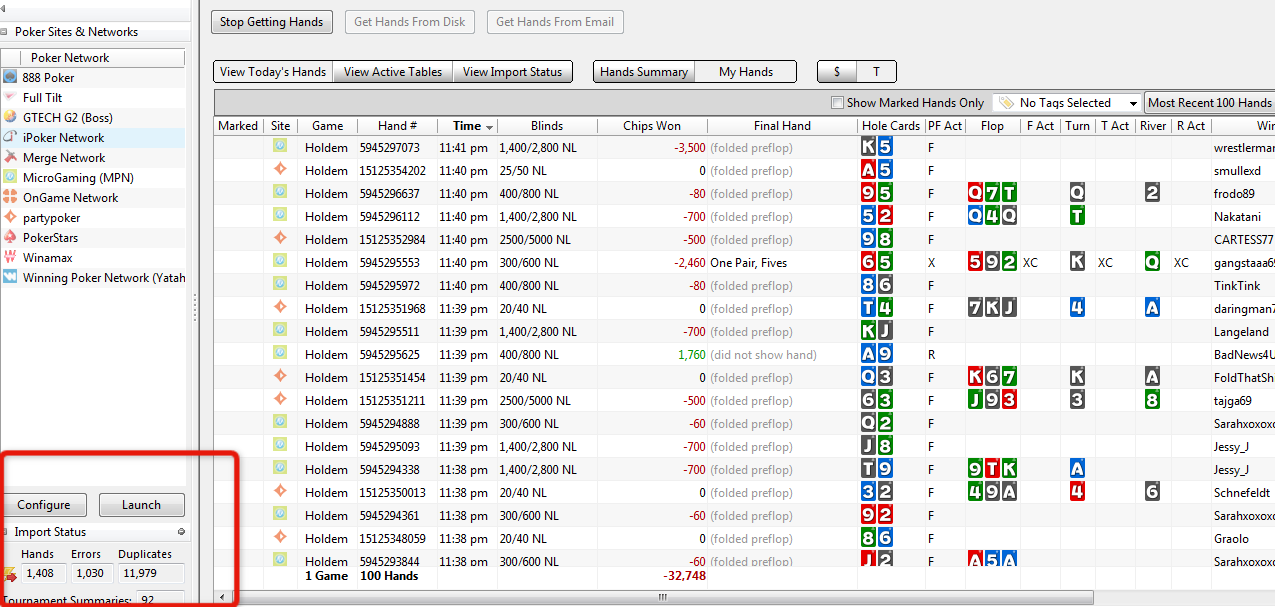The width and height of the screenshot is (1275, 607).
Task: Enable Show Marked Hands Only checkbox
Action: [x=838, y=103]
